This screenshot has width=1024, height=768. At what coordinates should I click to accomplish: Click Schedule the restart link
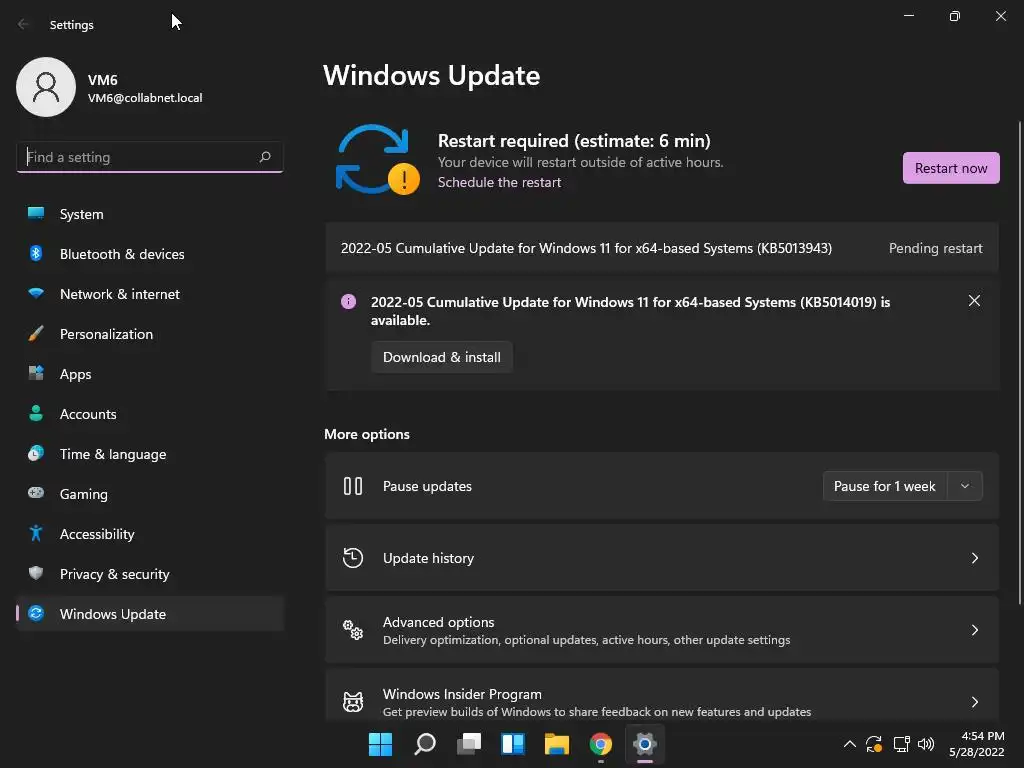click(499, 182)
